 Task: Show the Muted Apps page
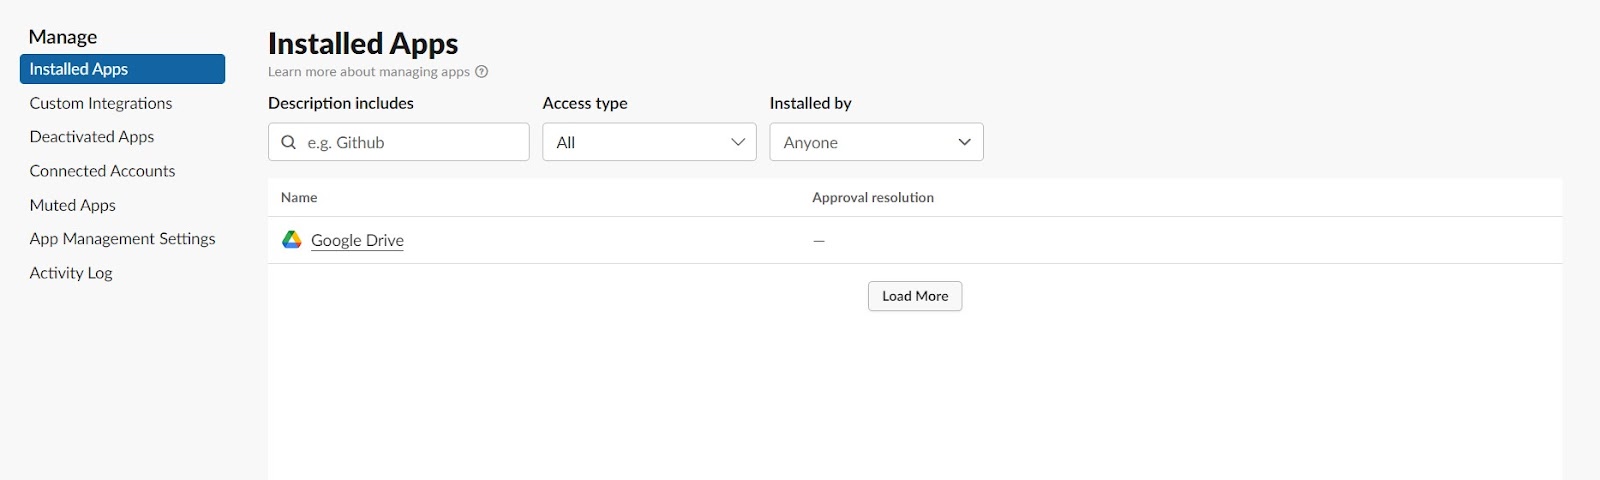[73, 205]
